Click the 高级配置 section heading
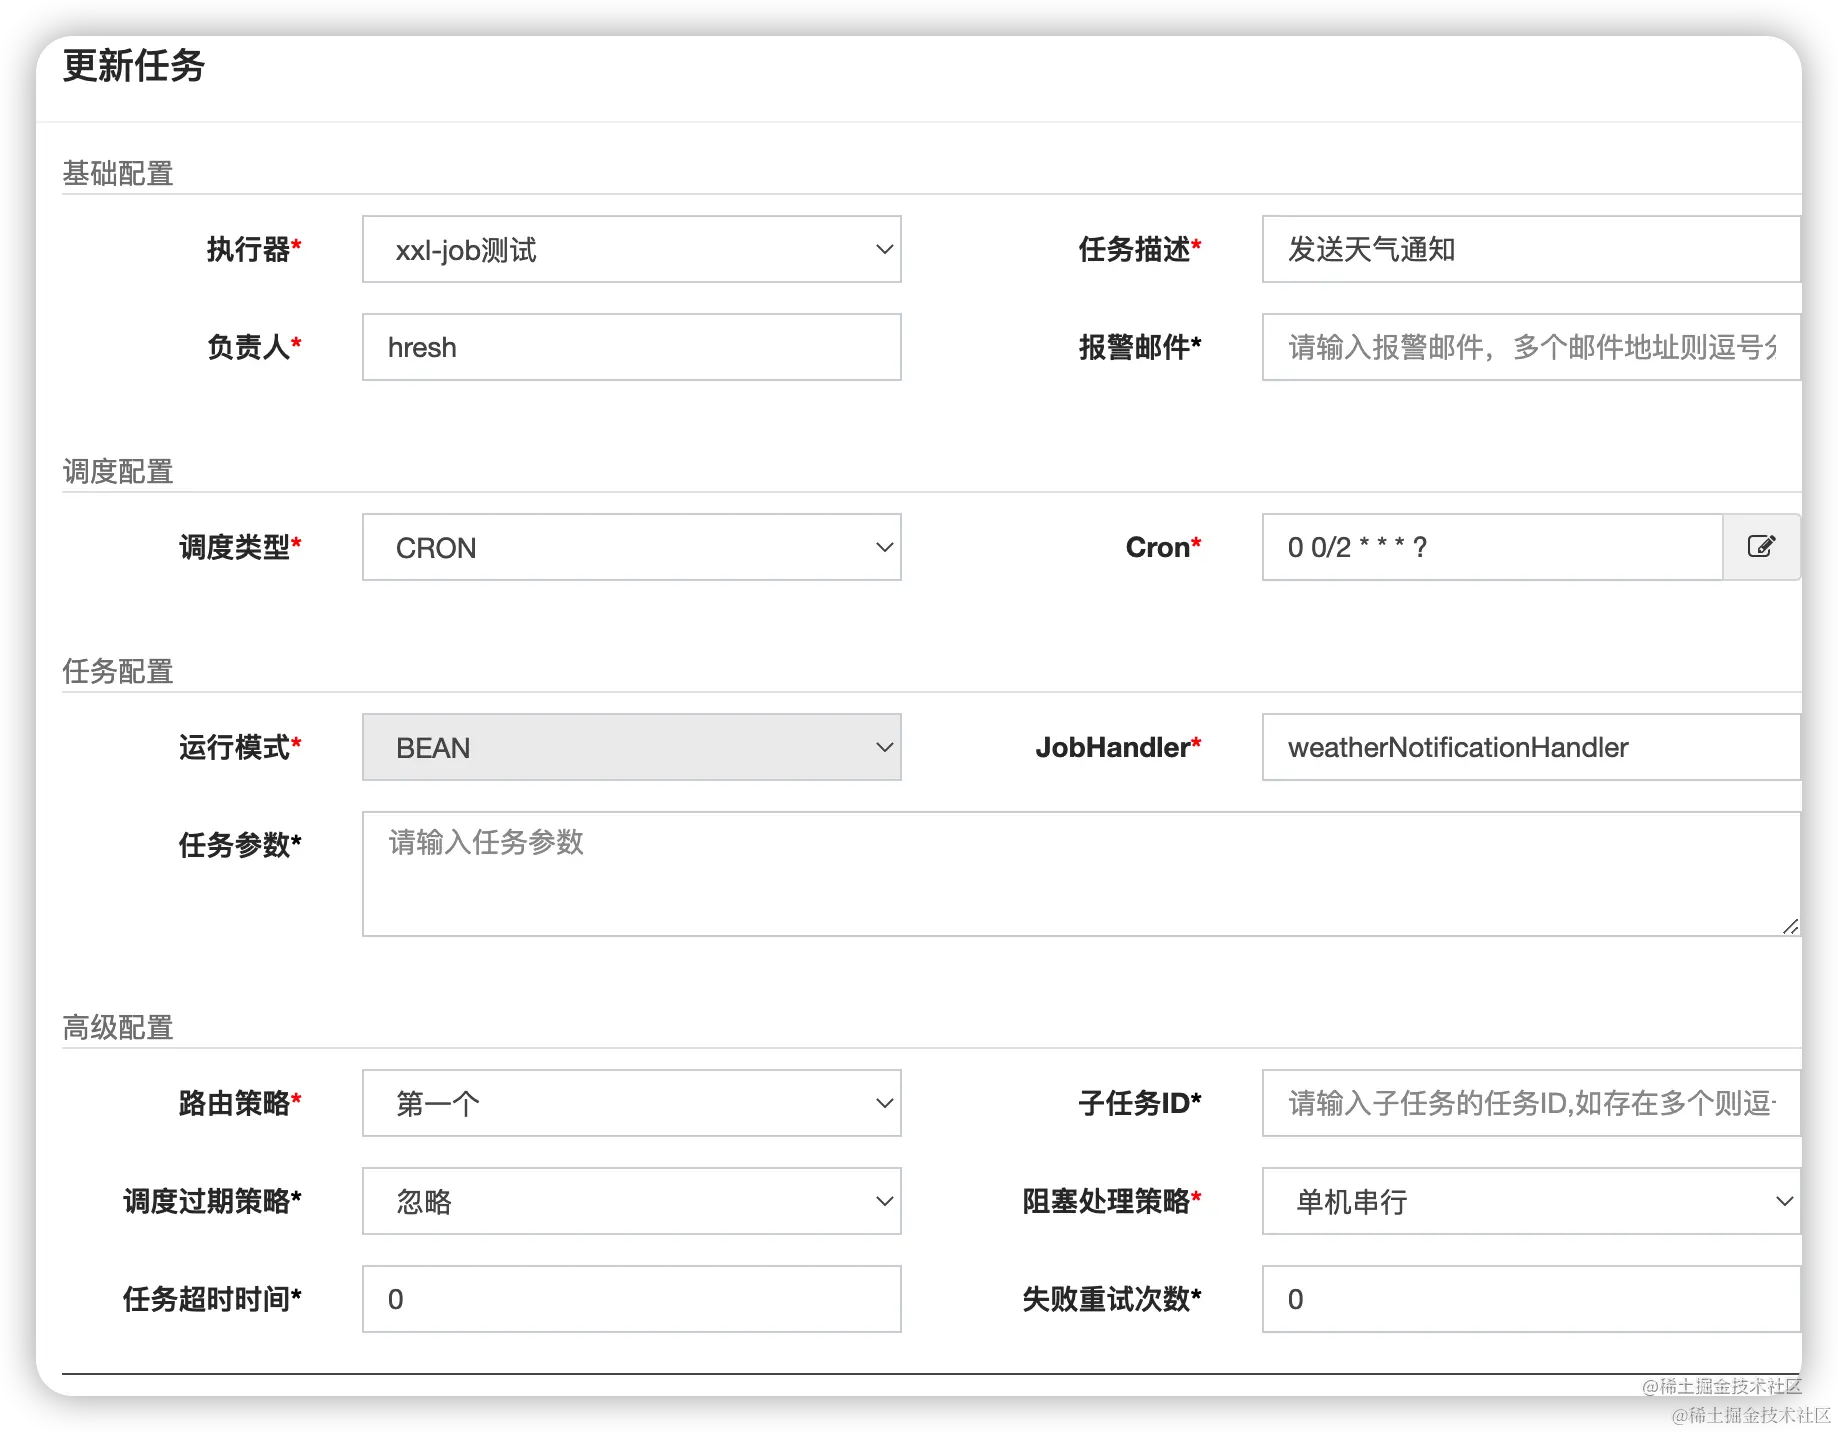 click(x=118, y=1027)
